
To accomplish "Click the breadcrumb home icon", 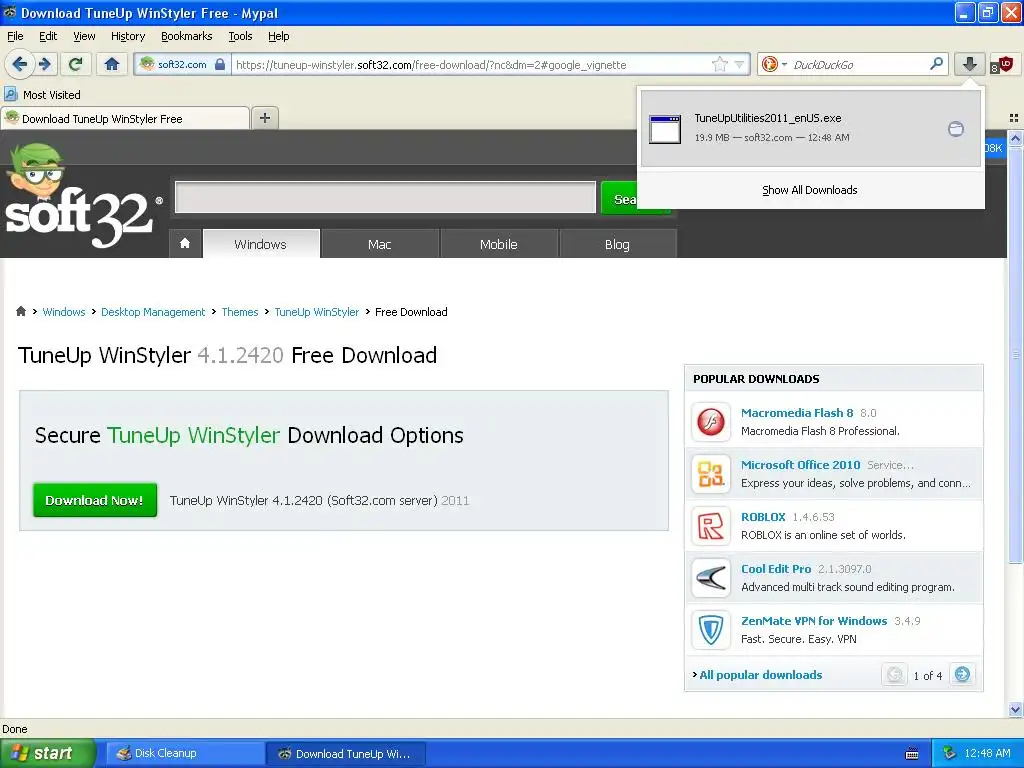I will click(21, 312).
